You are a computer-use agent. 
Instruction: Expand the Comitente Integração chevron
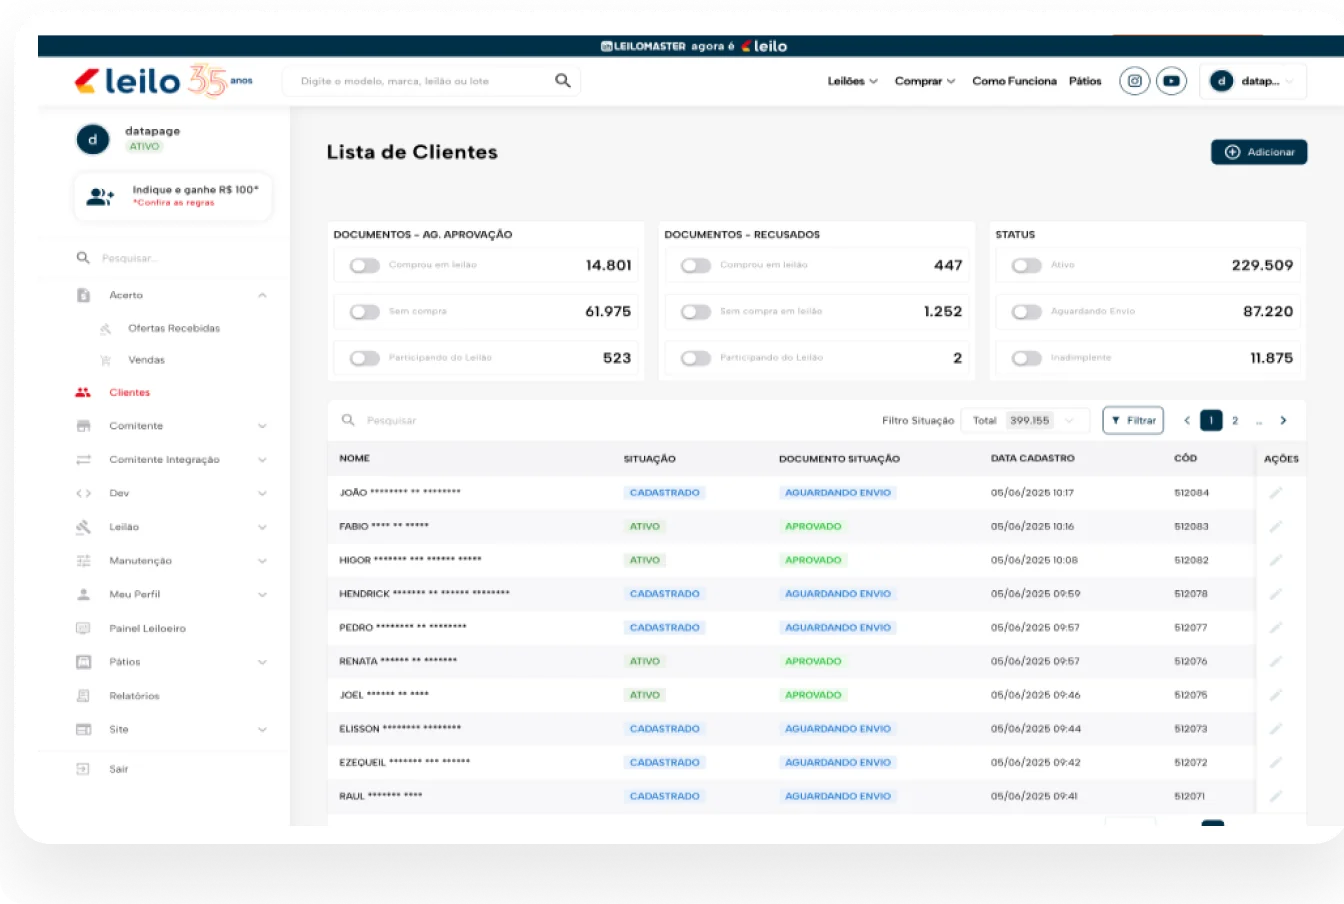pos(262,460)
